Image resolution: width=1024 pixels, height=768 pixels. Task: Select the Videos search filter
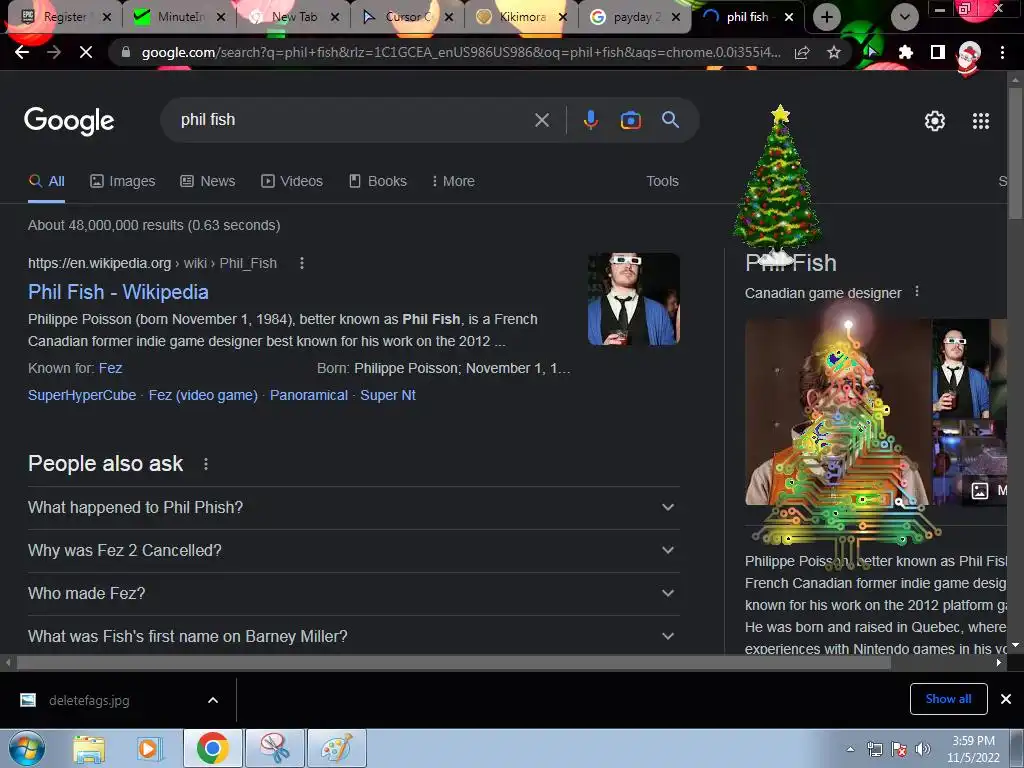[x=292, y=182]
